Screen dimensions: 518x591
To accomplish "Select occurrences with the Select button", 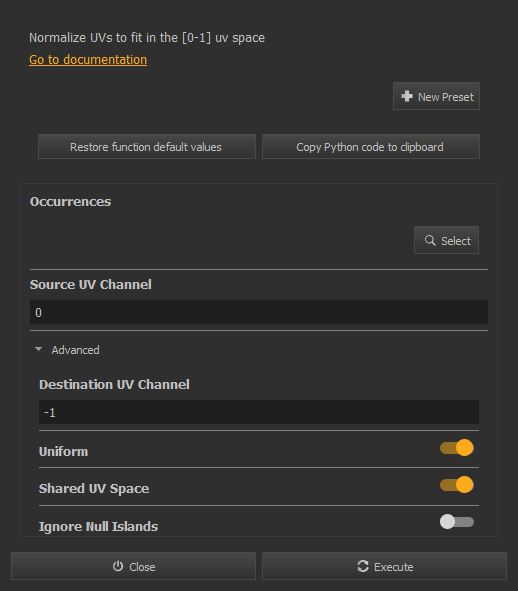I will coord(446,240).
